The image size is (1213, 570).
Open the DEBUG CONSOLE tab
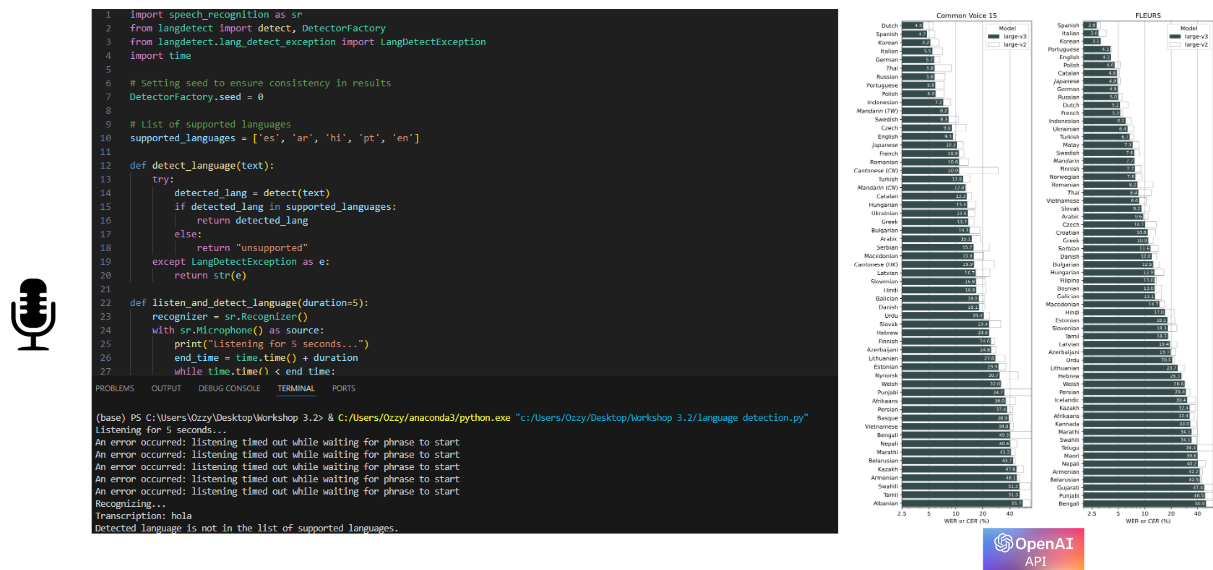pos(229,388)
